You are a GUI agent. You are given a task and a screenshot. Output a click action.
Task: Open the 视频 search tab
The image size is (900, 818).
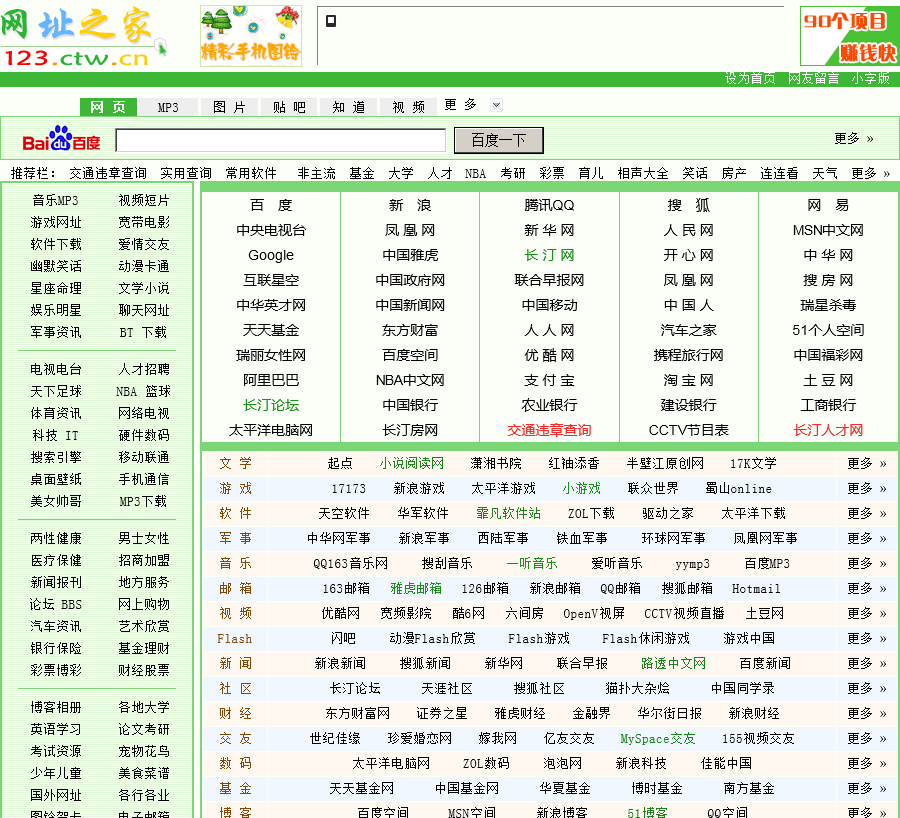coord(408,107)
